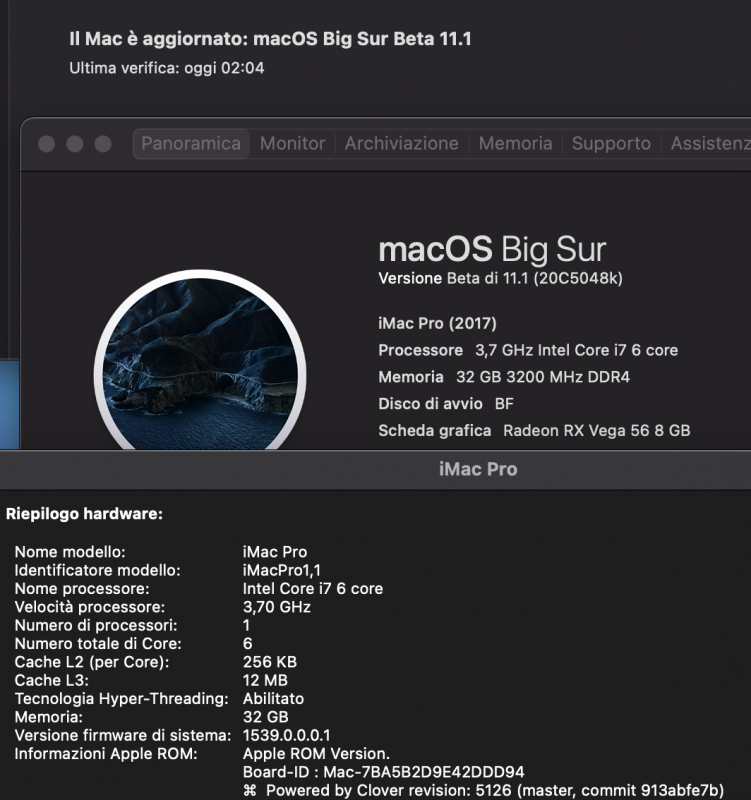This screenshot has width=751, height=800.
Task: Click the 'Scheda grafica' label
Action: click(435, 431)
